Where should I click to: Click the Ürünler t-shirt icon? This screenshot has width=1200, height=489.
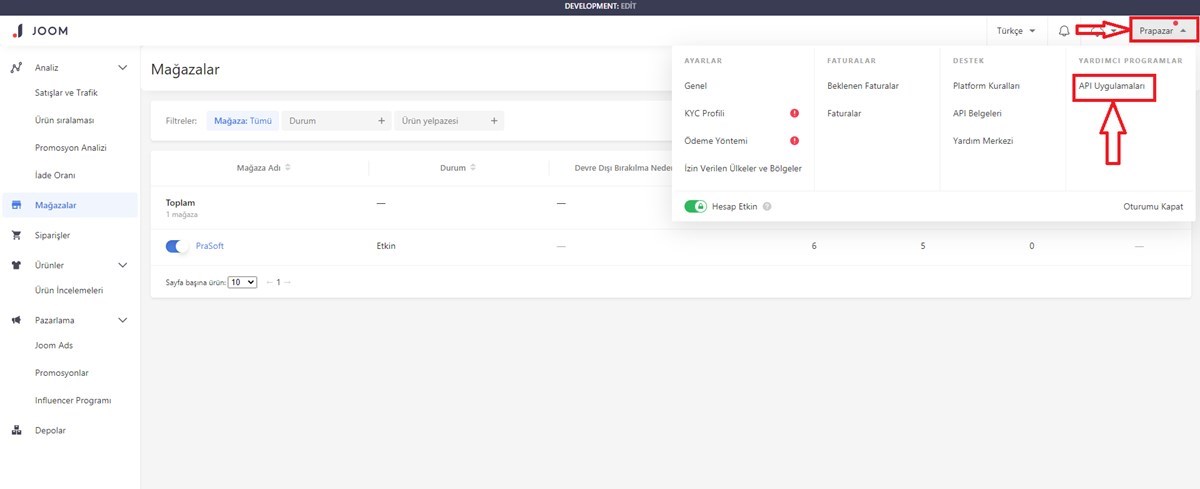16,266
